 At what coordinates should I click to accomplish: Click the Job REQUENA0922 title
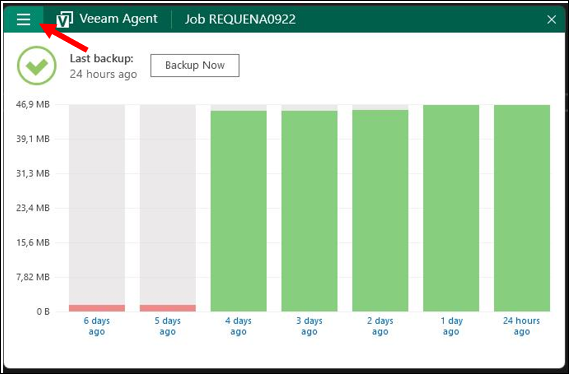pyautogui.click(x=240, y=19)
